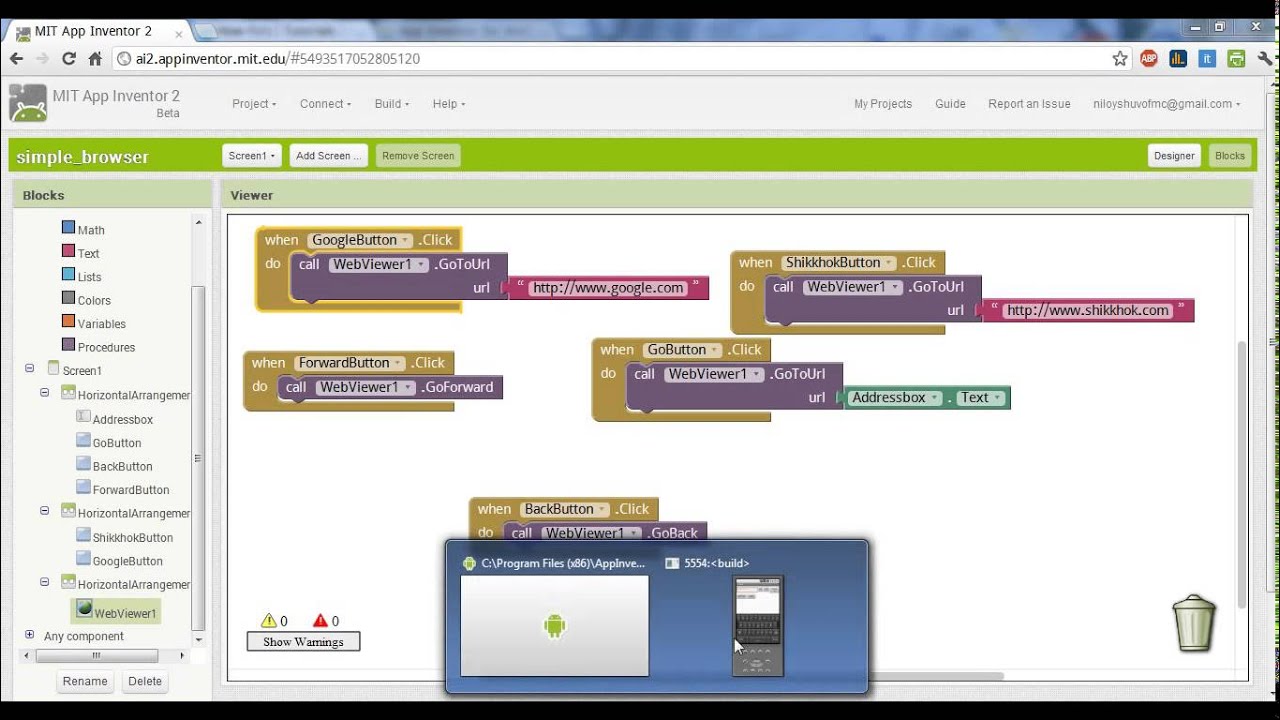
Task: Collapse the Screen1 tree node
Action: coord(29,369)
